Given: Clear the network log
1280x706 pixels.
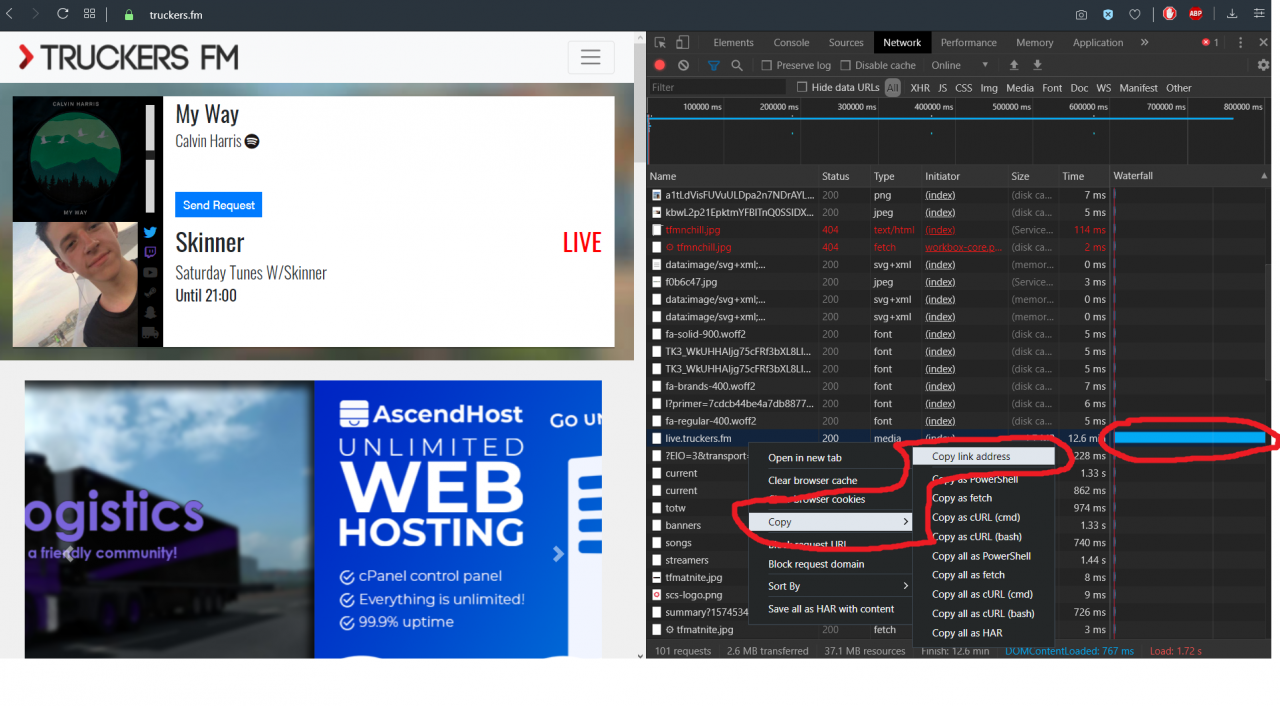Looking at the screenshot, I should [x=683, y=65].
